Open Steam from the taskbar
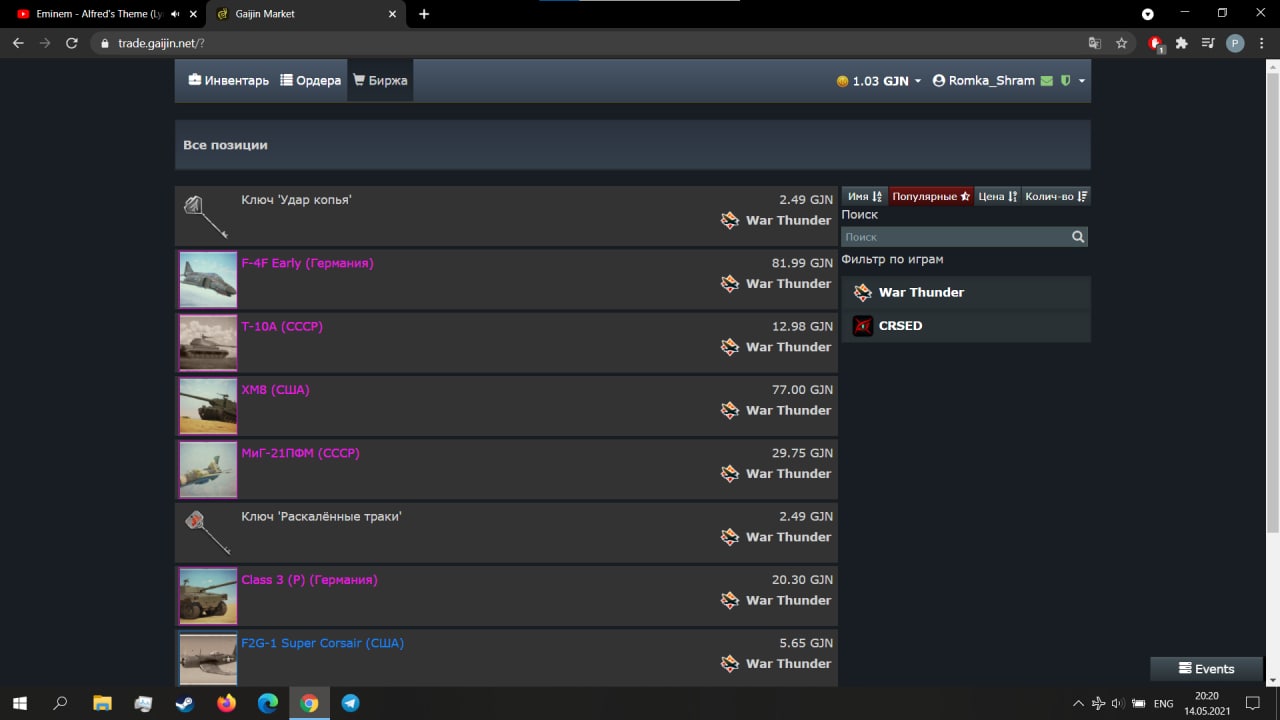1280x720 pixels. pyautogui.click(x=185, y=703)
